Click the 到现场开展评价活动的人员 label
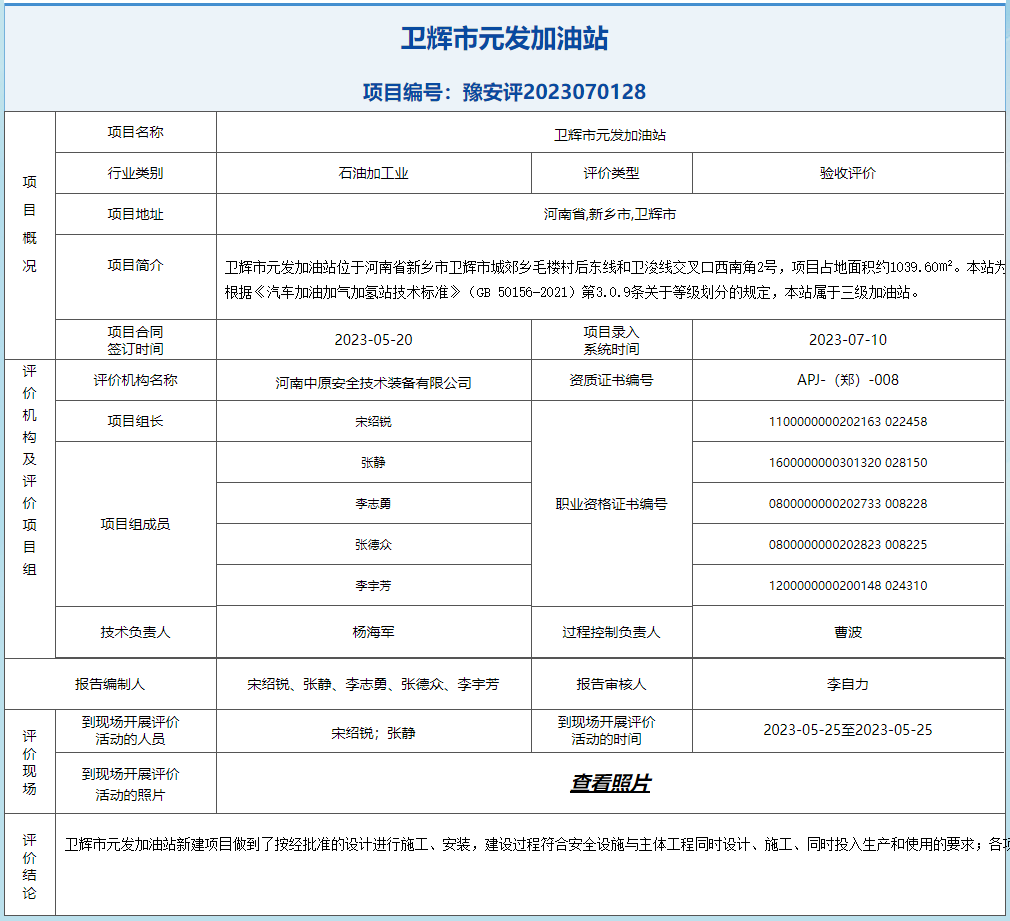This screenshot has height=921, width=1010. [131, 730]
